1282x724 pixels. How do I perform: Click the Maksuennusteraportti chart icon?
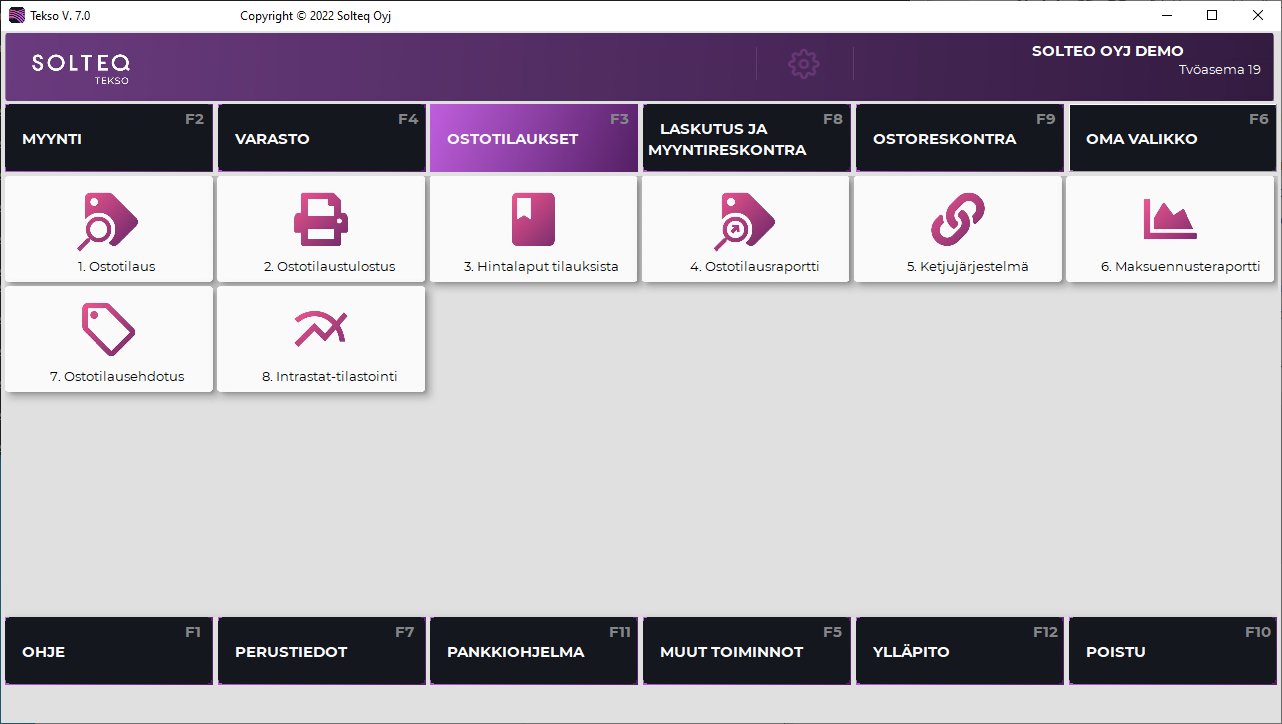[x=1170, y=220]
